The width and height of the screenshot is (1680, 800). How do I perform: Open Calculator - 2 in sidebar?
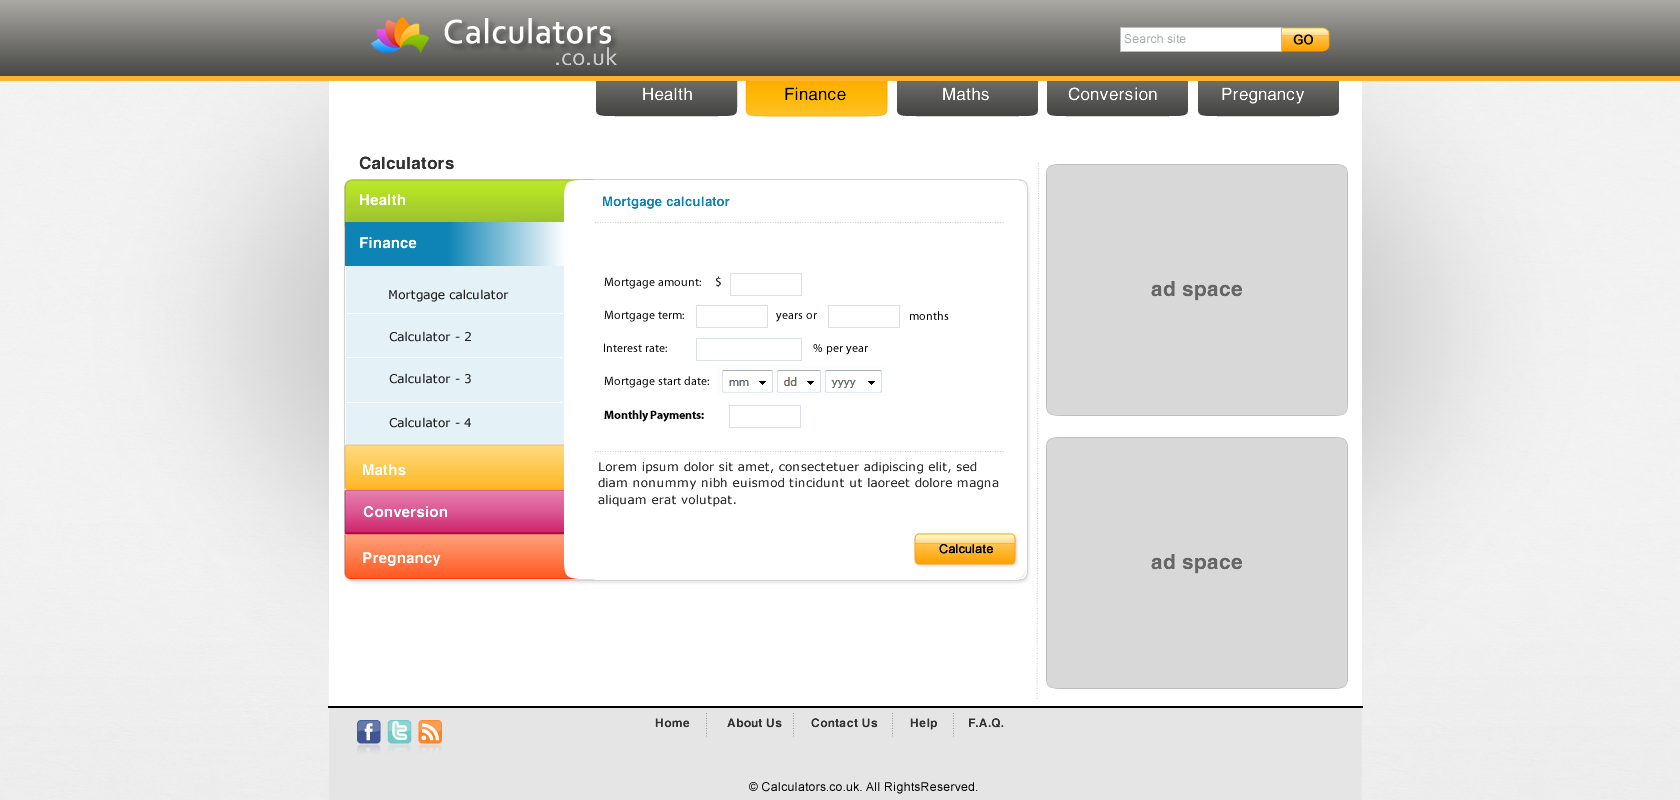430,337
